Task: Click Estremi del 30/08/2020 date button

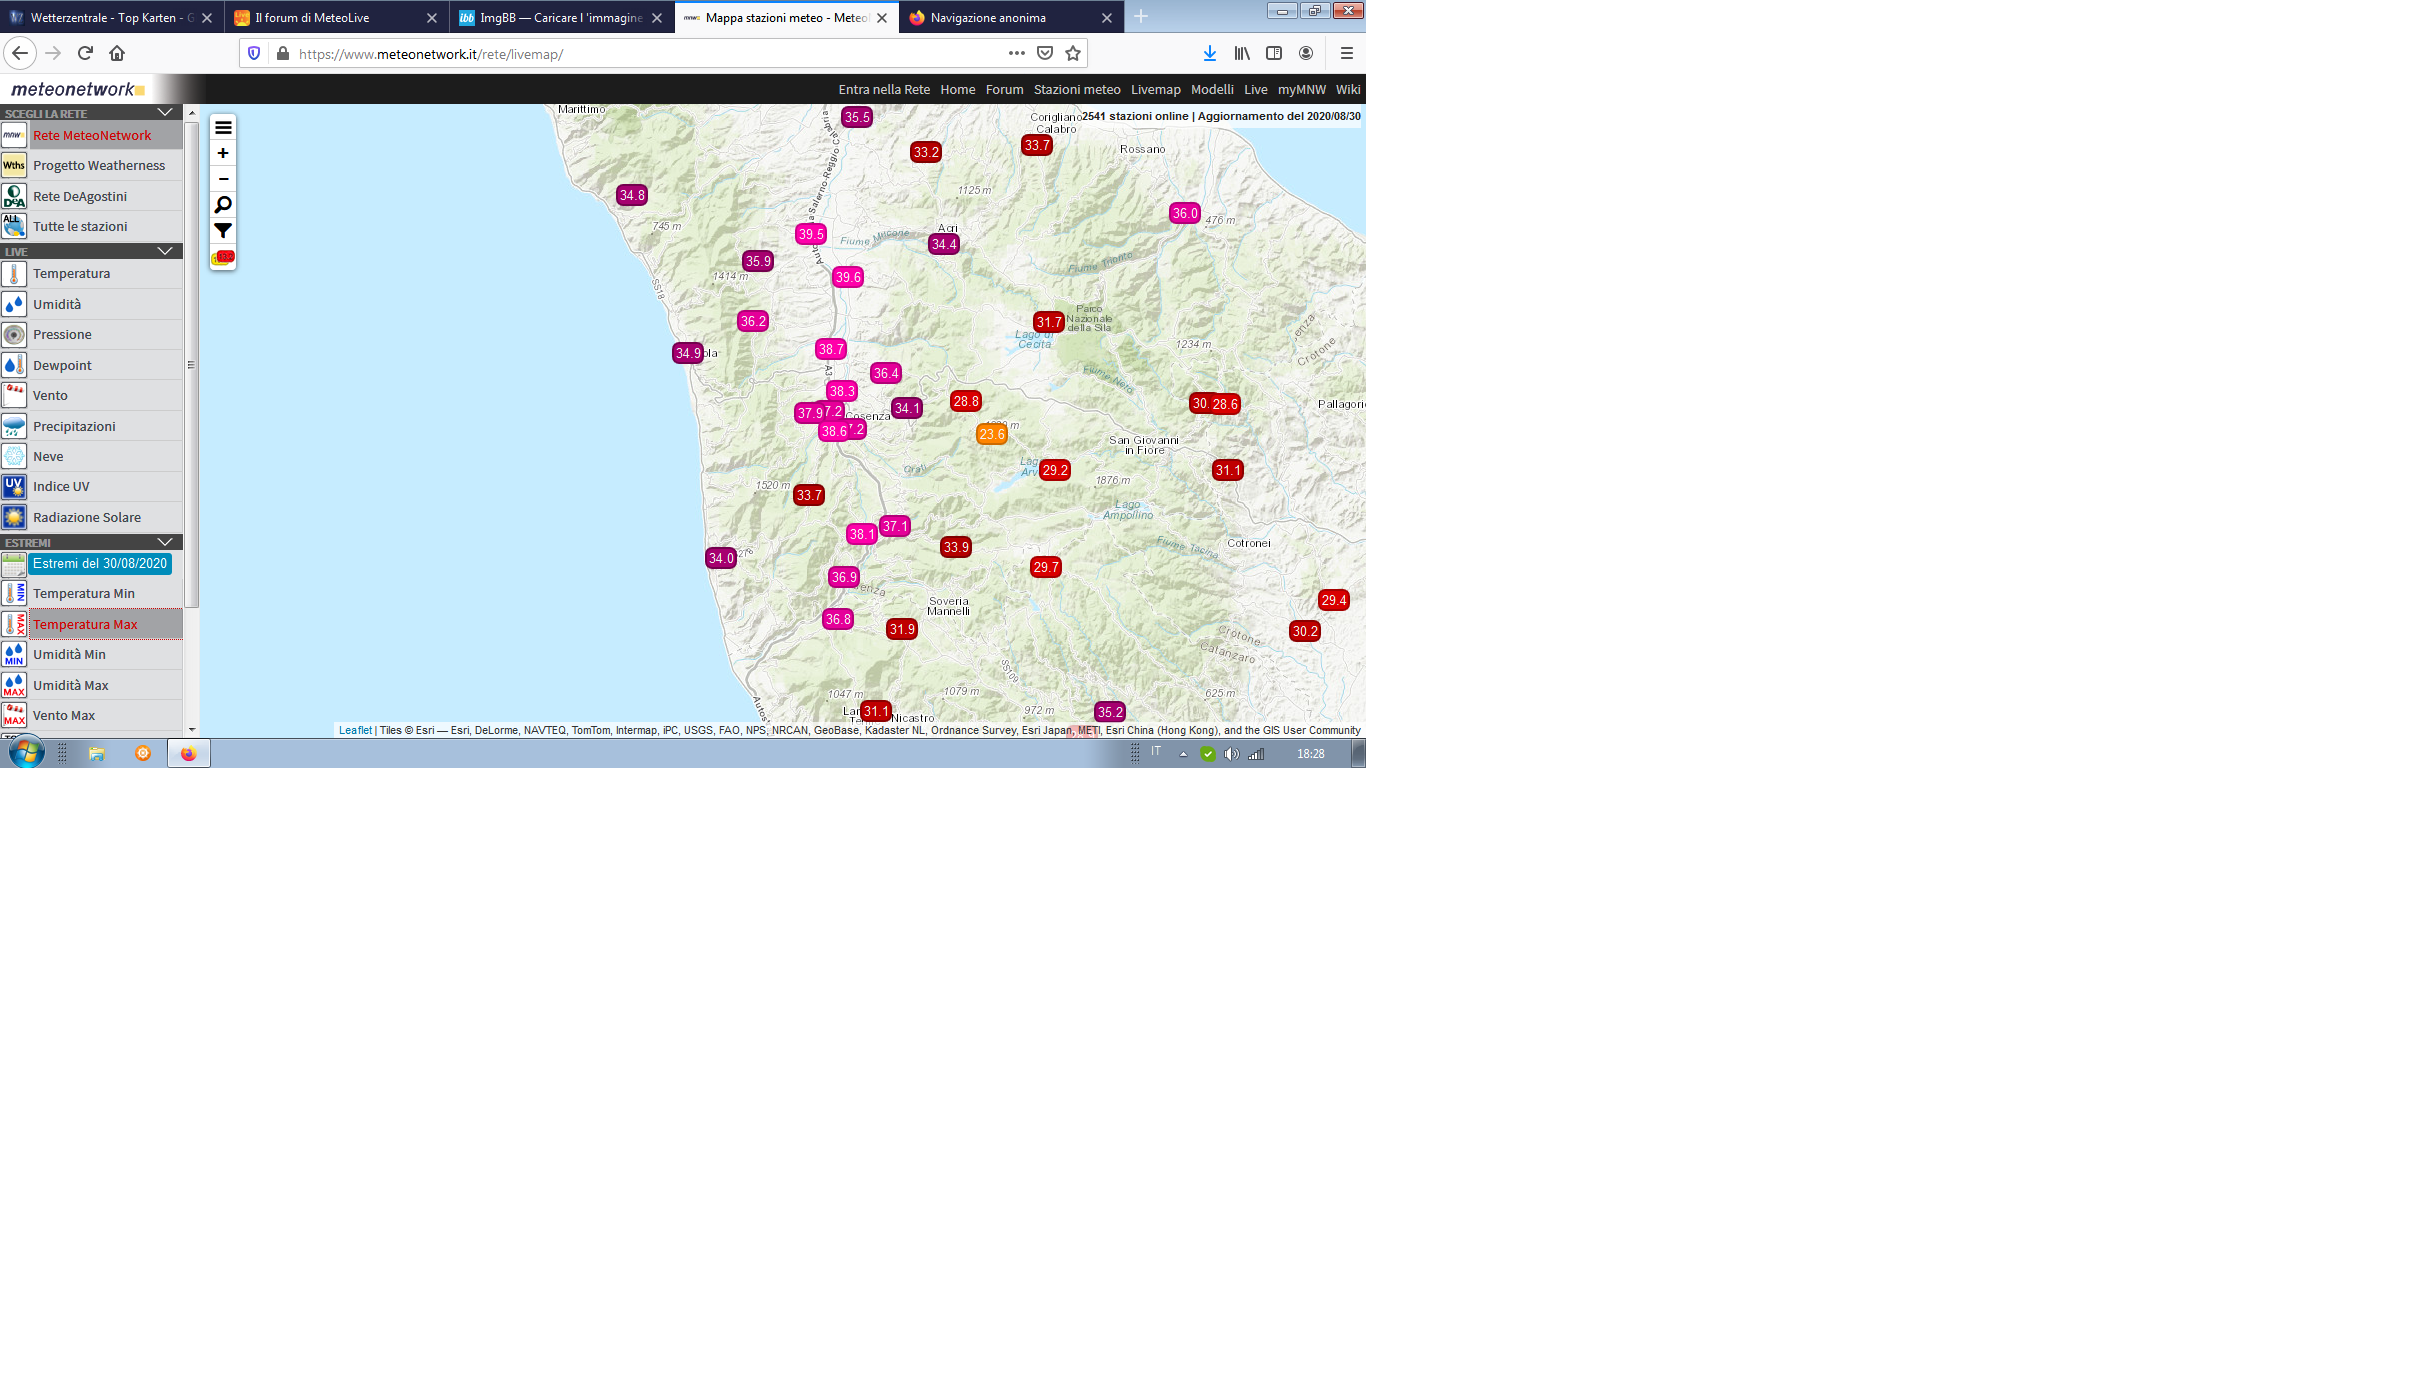Action: [100, 563]
